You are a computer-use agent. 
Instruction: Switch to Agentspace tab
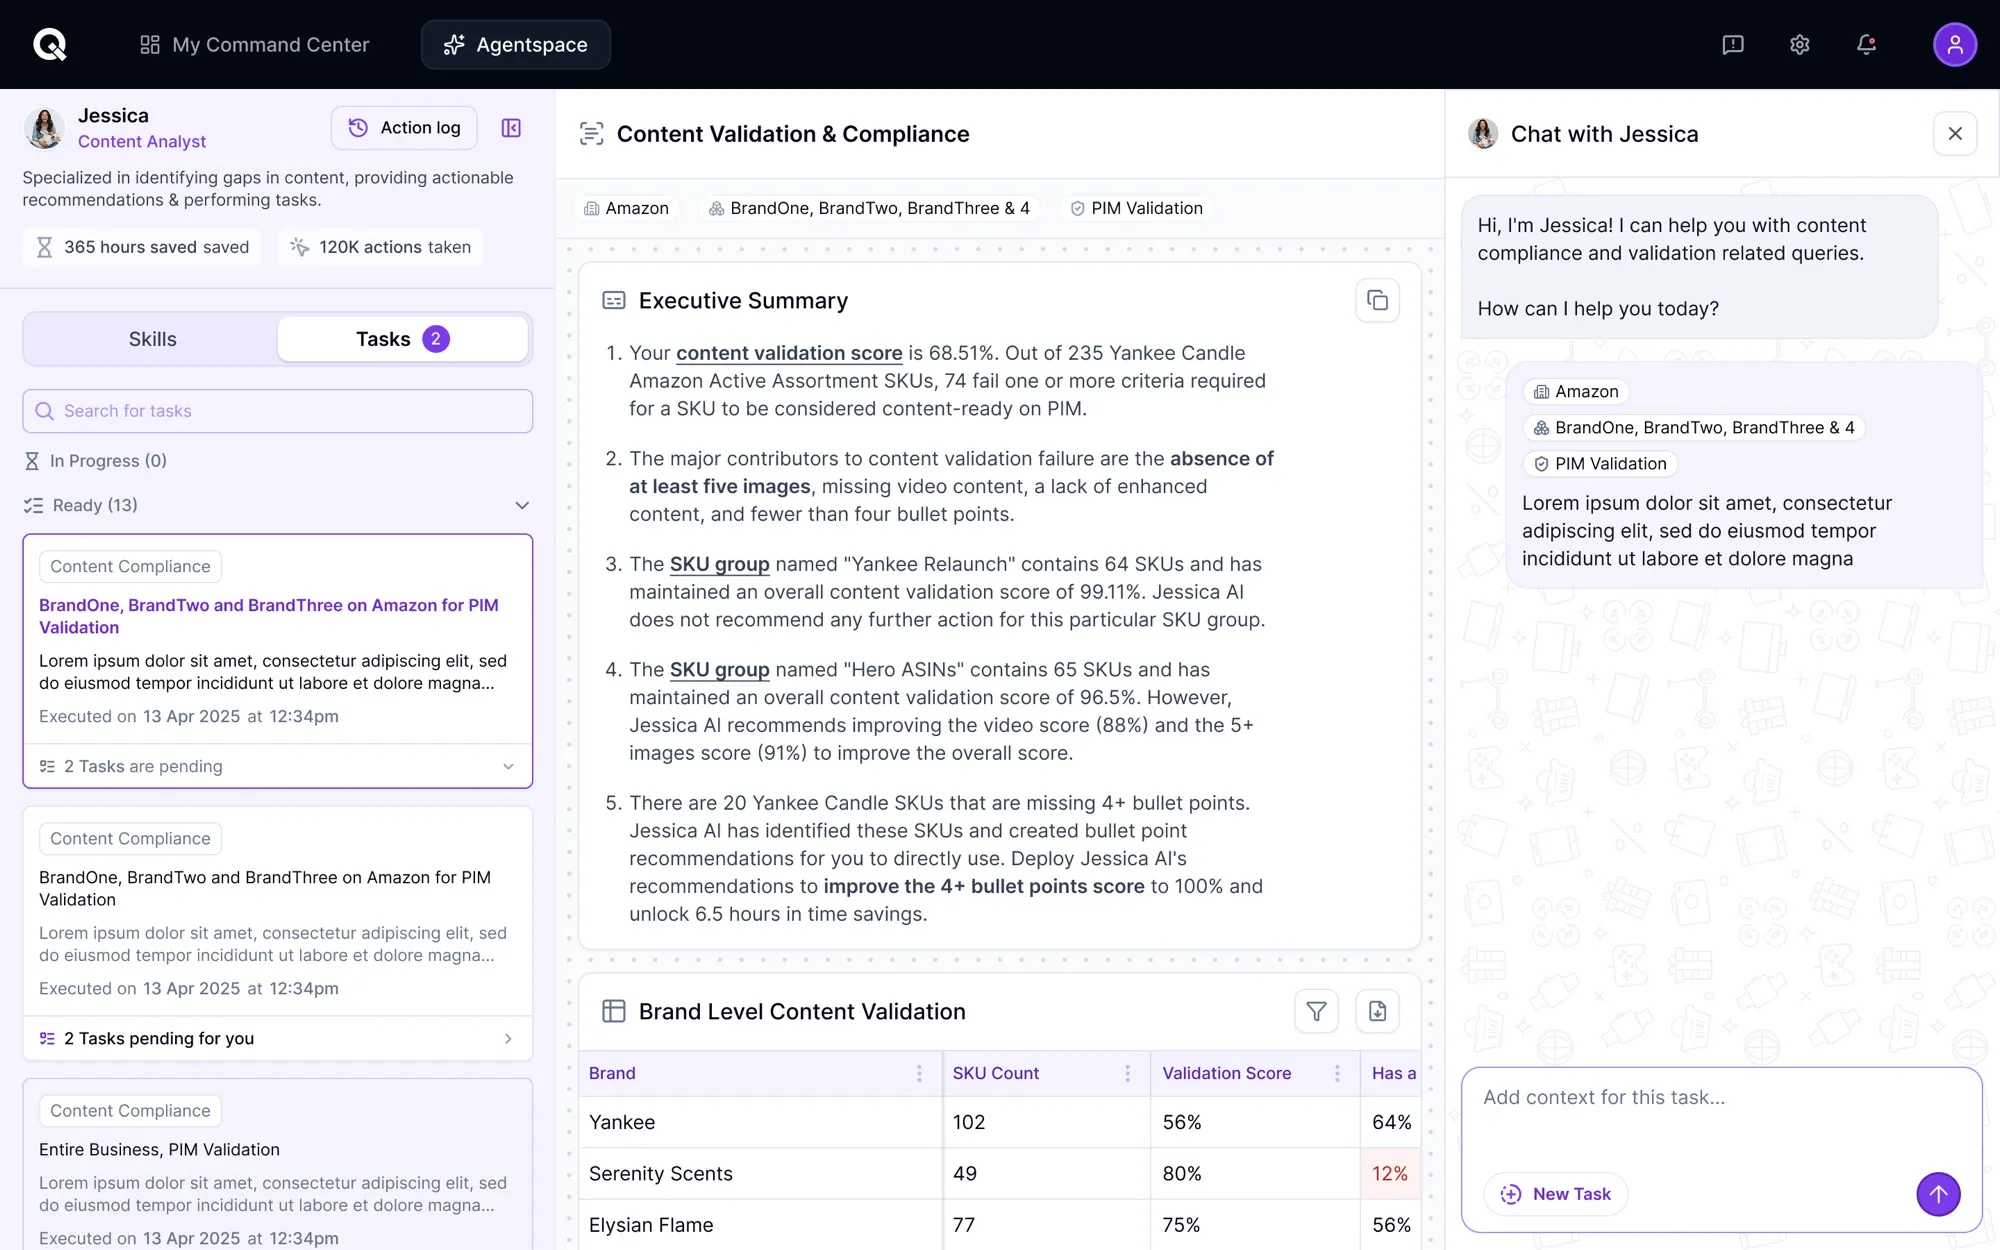pos(515,44)
